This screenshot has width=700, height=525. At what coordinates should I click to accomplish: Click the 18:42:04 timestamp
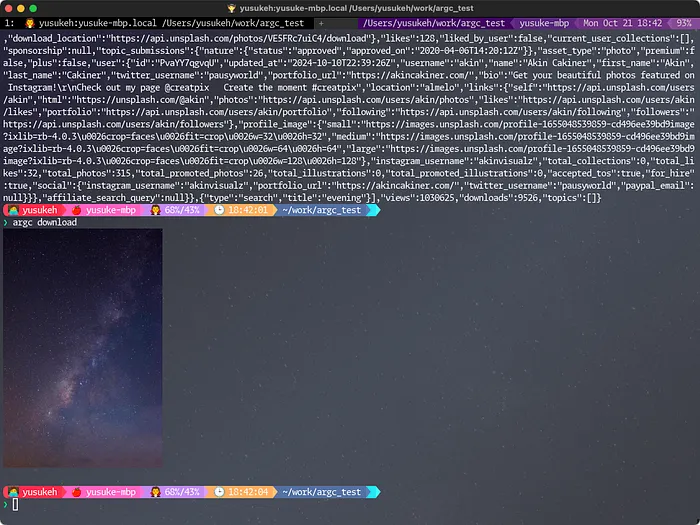point(248,492)
